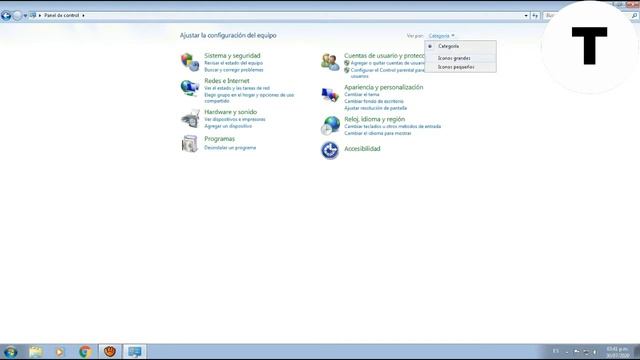
Task: Open Cuentas de usuario heading link
Action: coord(384,56)
